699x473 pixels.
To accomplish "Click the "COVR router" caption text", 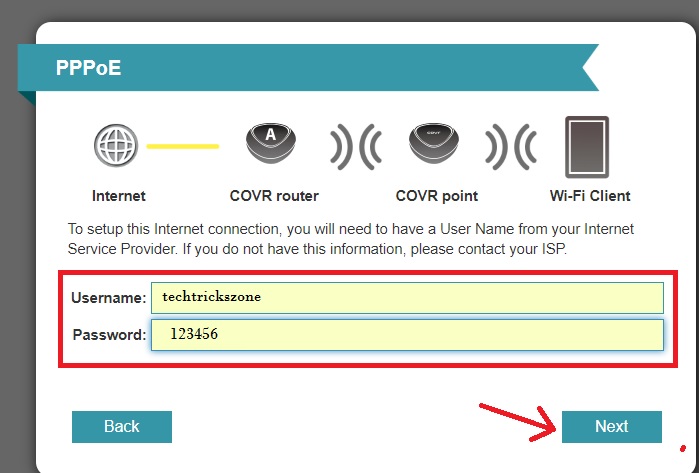I will [x=274, y=196].
